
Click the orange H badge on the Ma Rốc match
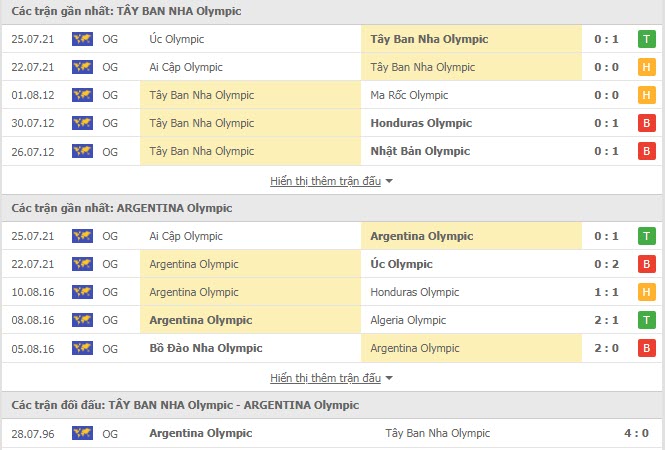coord(647,95)
